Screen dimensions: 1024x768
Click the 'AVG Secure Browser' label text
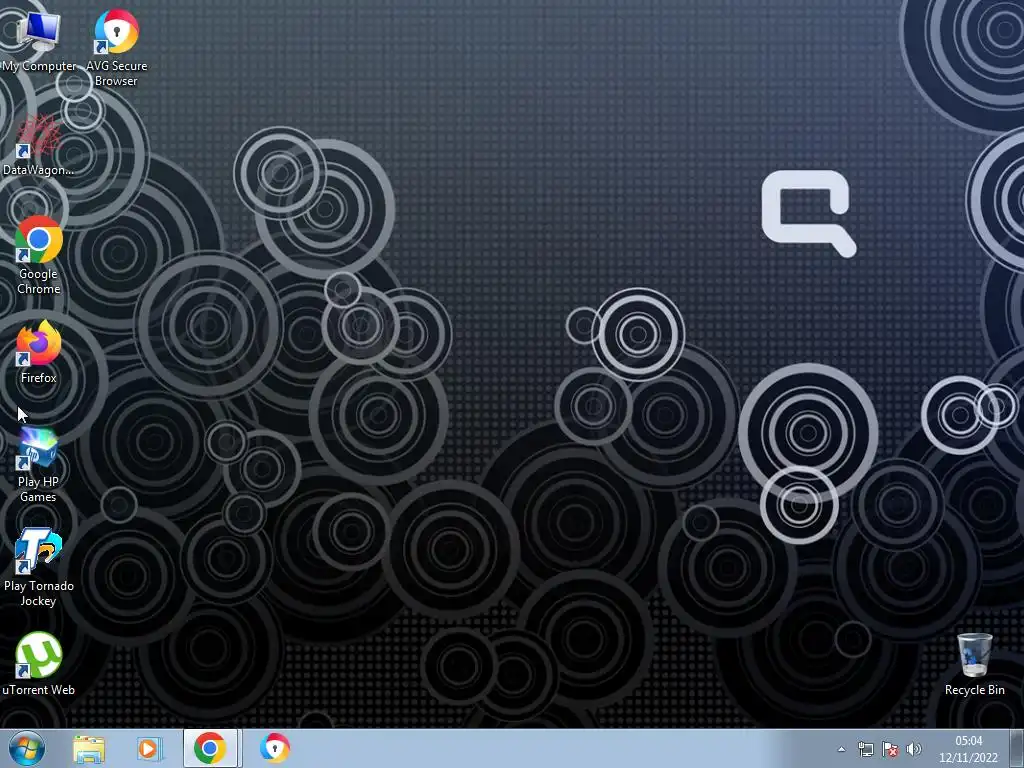click(x=116, y=73)
